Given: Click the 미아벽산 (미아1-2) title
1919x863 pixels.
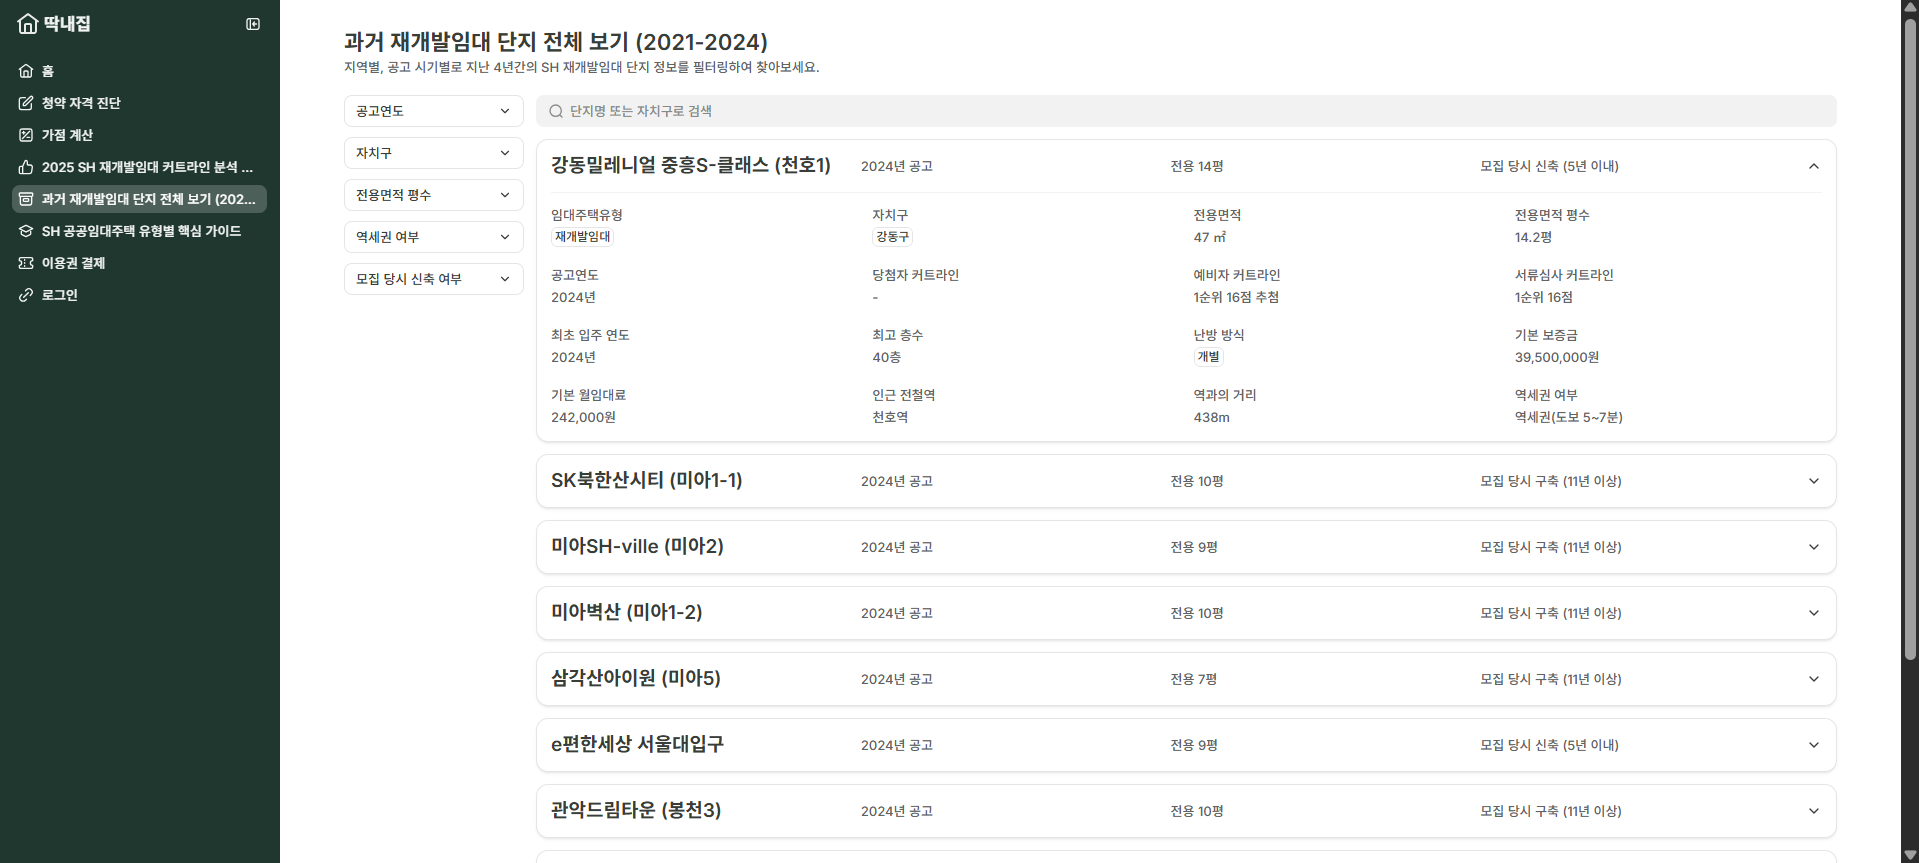Looking at the screenshot, I should pos(627,612).
